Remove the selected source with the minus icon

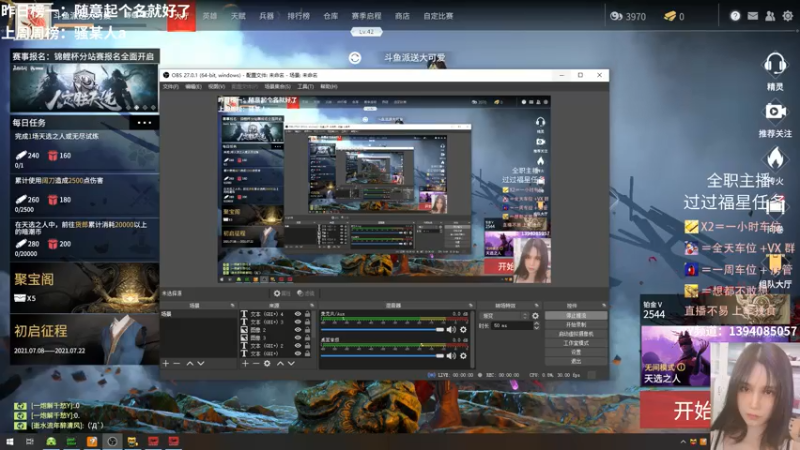(256, 363)
